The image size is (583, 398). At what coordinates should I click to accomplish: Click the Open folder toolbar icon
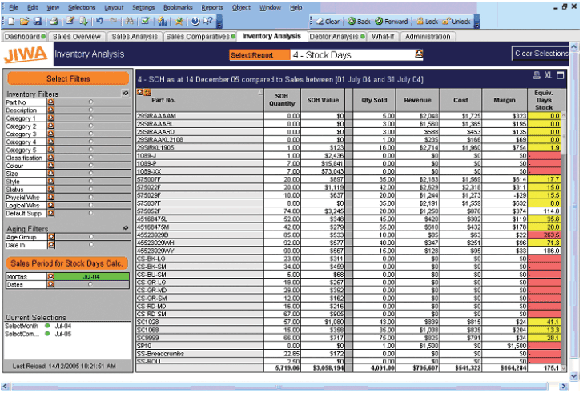point(25,22)
